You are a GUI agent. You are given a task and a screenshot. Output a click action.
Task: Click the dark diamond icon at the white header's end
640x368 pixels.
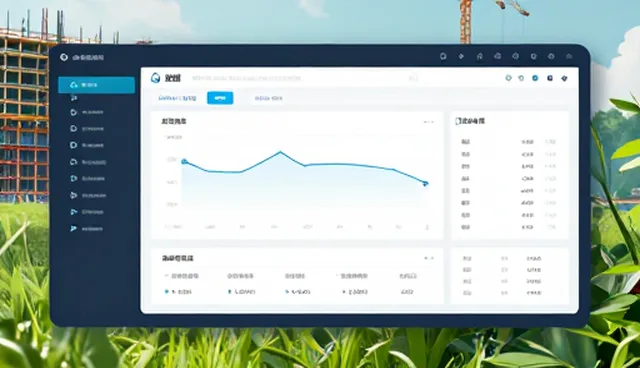pos(564,78)
